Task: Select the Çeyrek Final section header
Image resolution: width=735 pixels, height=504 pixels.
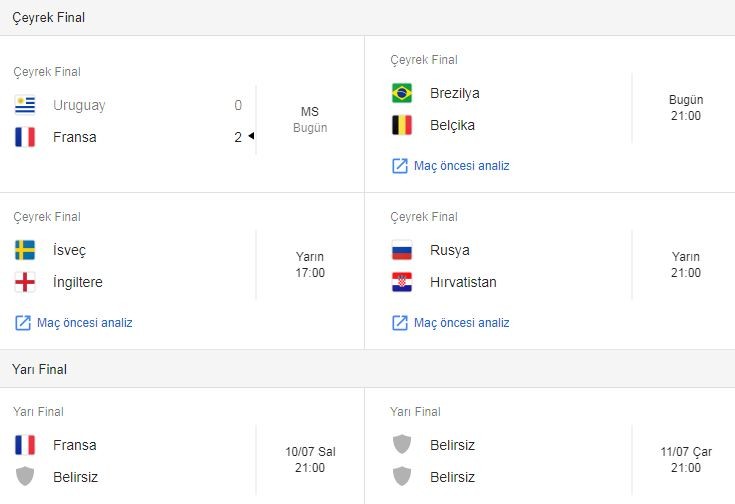Action: tap(48, 18)
